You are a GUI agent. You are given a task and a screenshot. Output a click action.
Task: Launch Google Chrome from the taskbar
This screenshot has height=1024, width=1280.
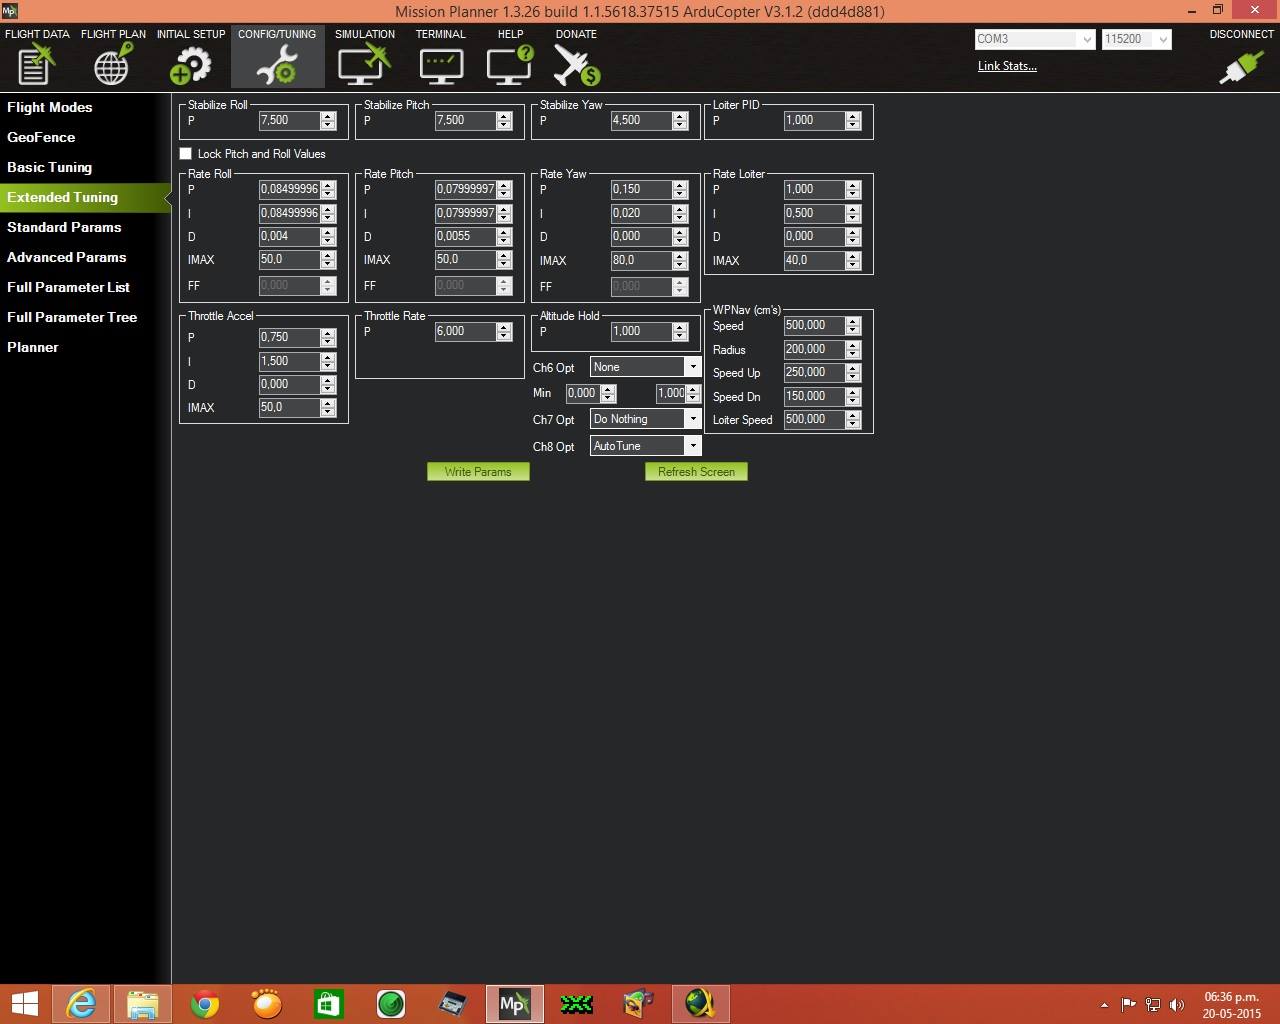pos(205,1003)
